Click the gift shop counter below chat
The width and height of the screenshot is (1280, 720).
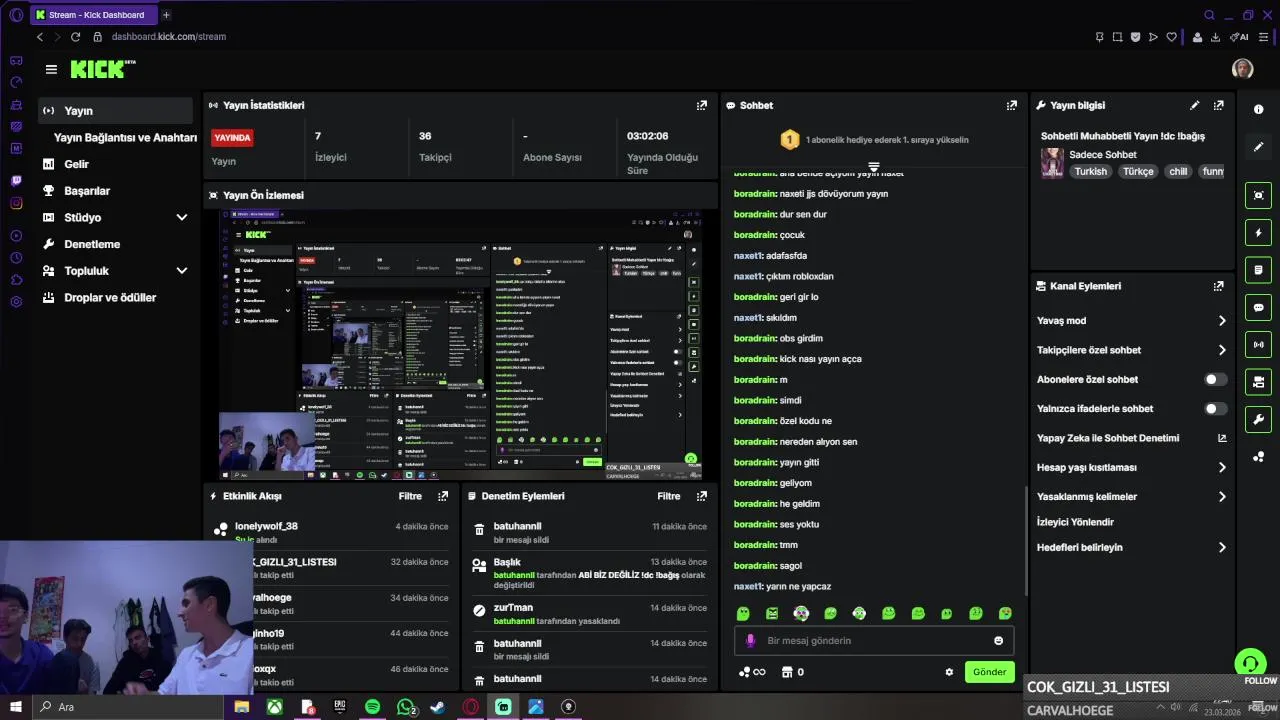(792, 672)
